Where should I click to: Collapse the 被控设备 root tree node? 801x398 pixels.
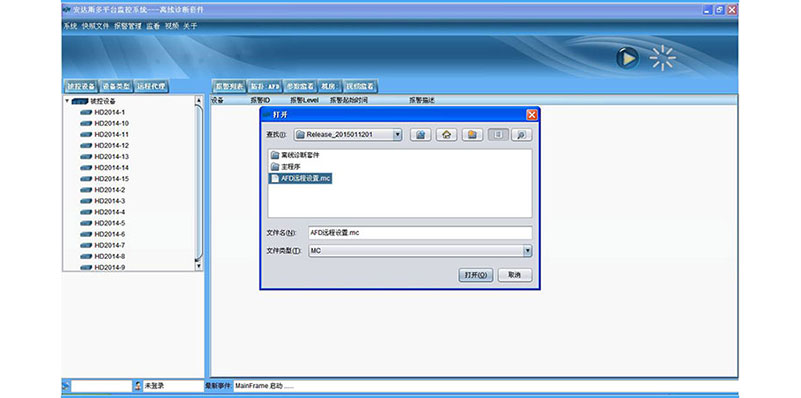click(67, 101)
